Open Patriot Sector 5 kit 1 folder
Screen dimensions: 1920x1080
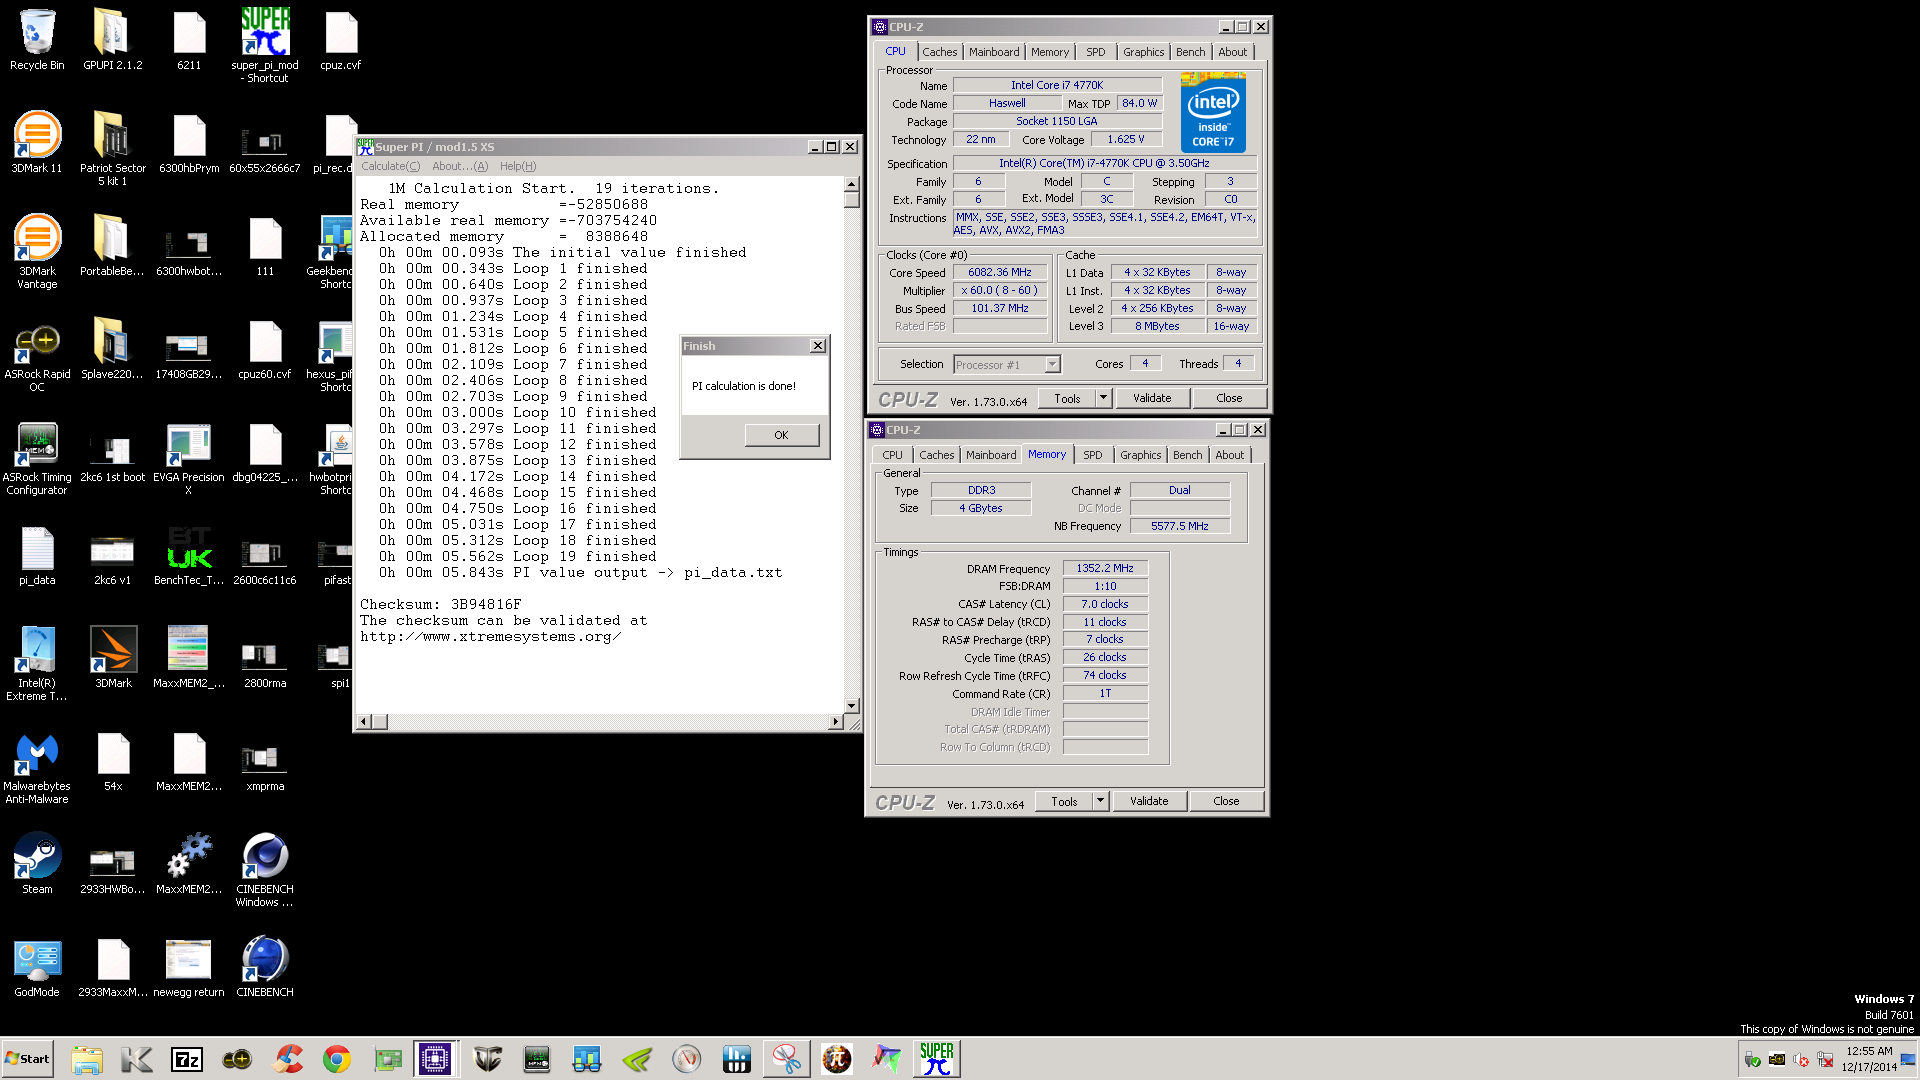pos(112,148)
